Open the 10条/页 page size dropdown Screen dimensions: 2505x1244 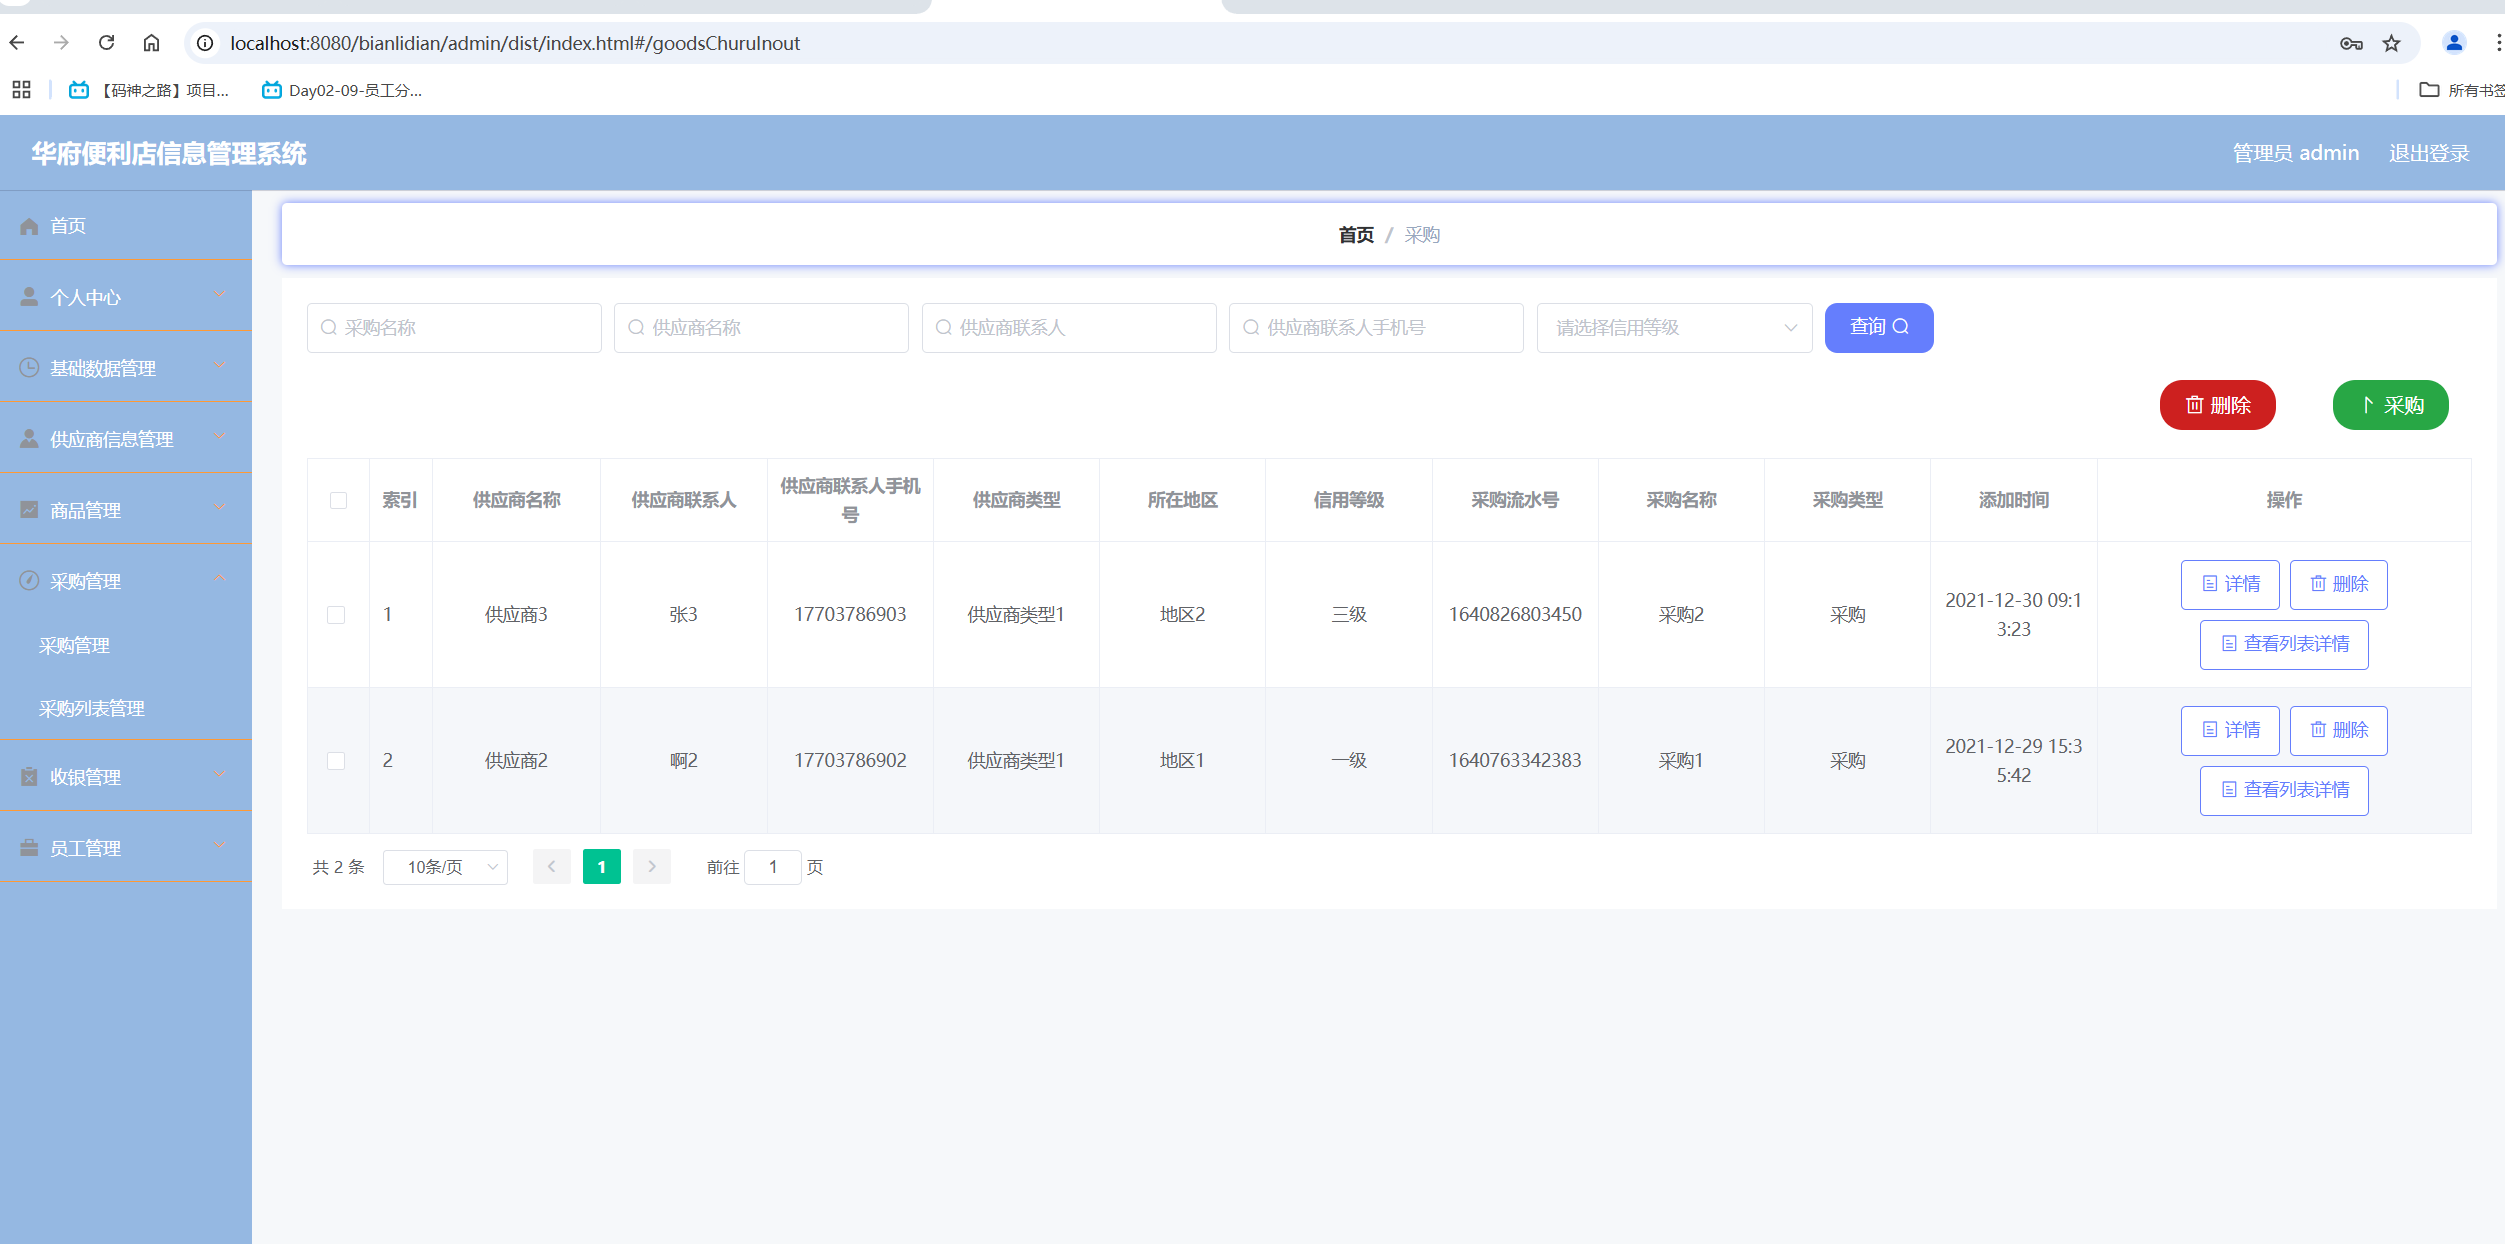(x=445, y=867)
